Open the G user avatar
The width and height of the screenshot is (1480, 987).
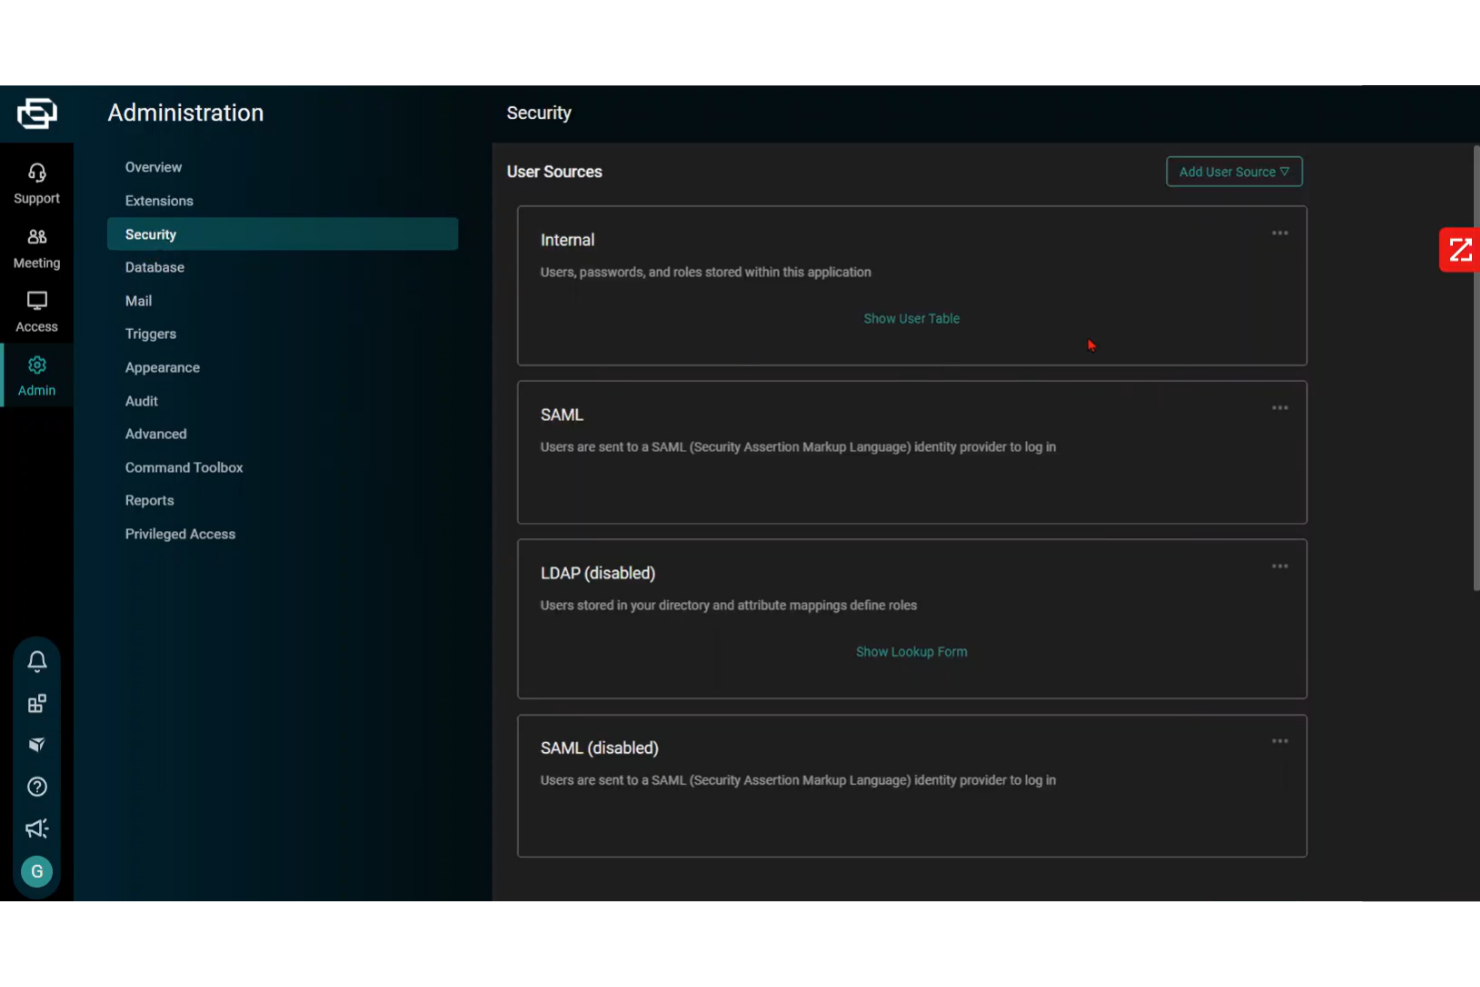pyautogui.click(x=37, y=871)
